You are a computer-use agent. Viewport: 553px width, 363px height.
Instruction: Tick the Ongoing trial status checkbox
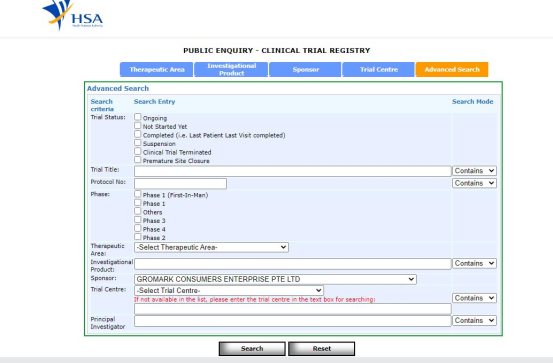(x=138, y=117)
